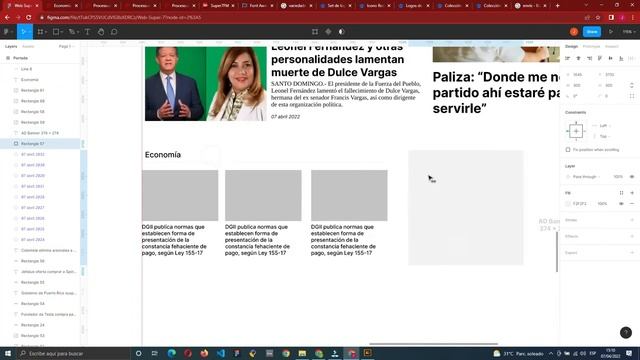640x360 pixels.
Task: Remove the F2F2F2 fill with minus icon
Action: tap(632, 203)
